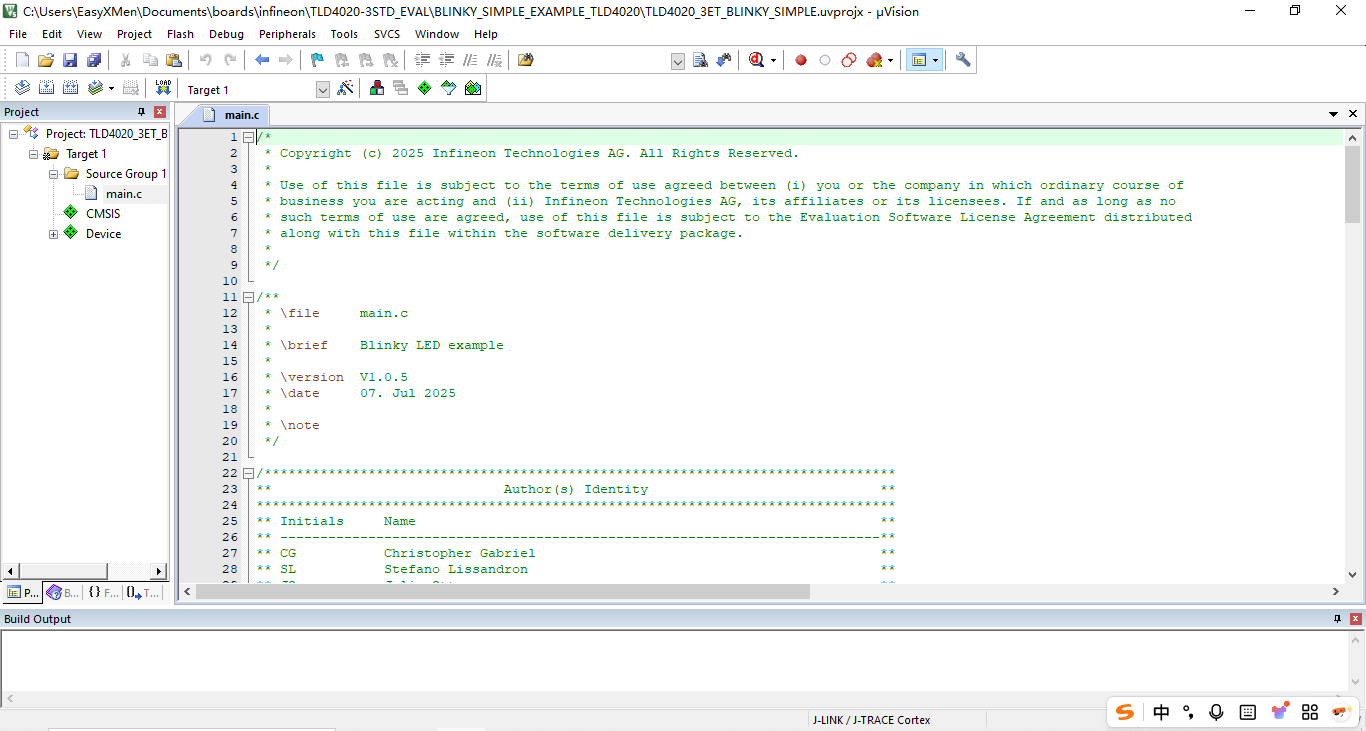Click the Disable all breakpoints icon
Screen dimensions: 1366x731
point(849,60)
